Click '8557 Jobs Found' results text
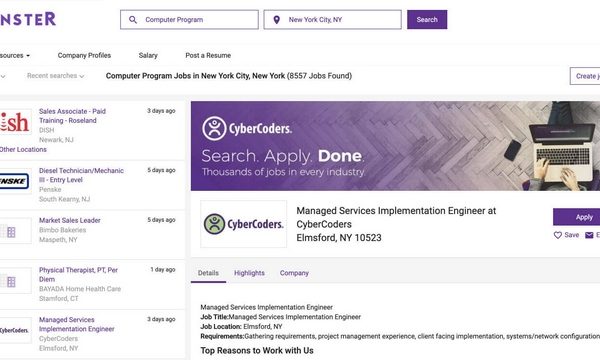 click(320, 76)
